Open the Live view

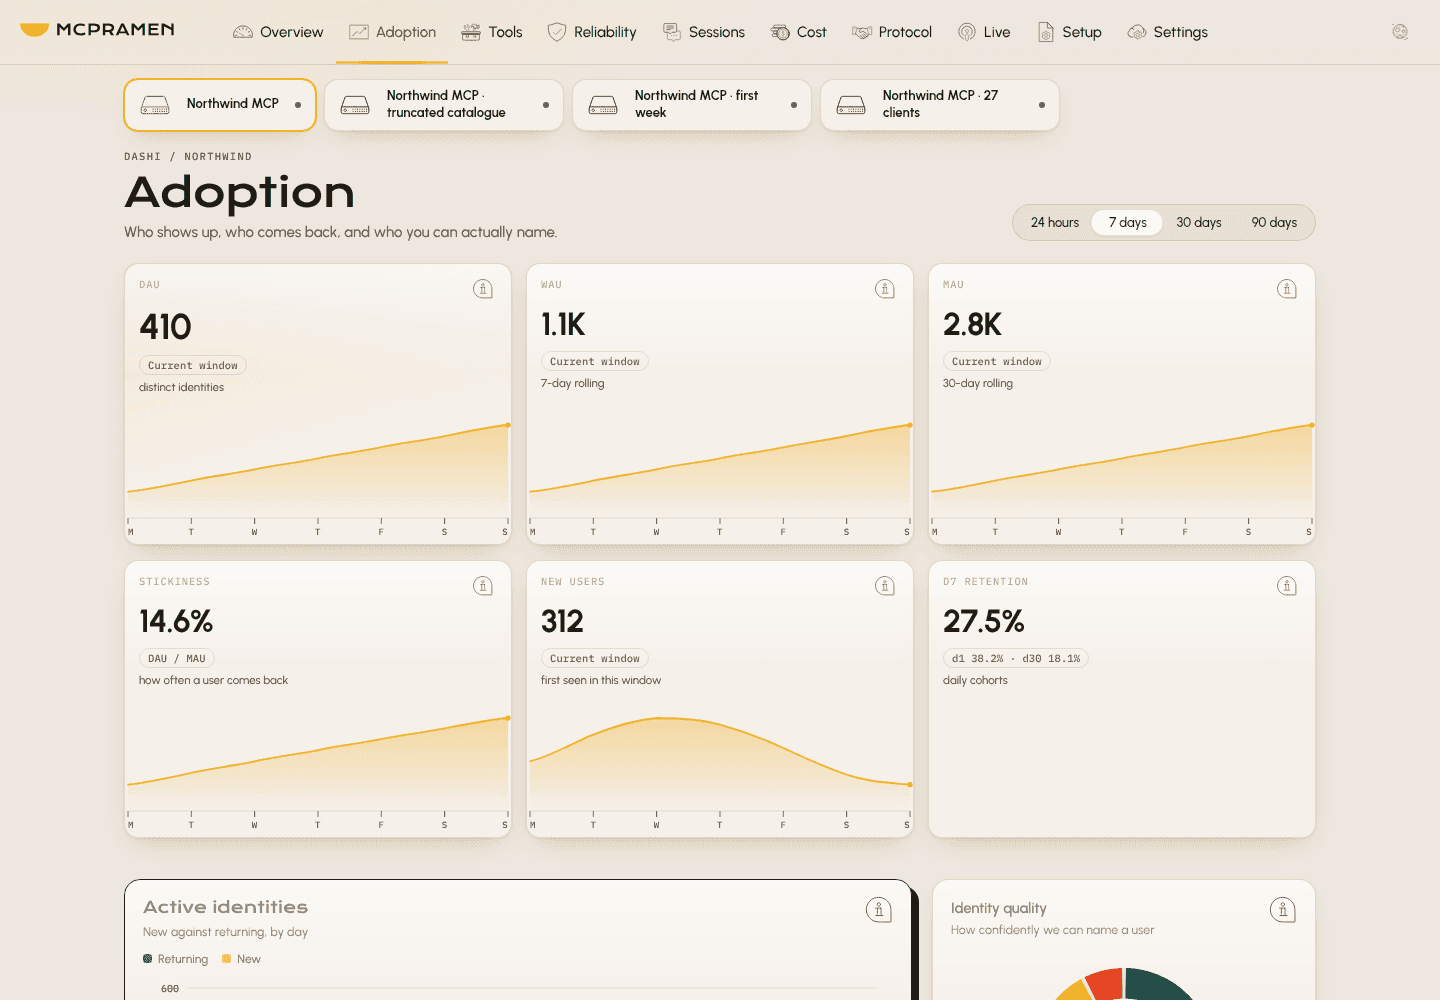(984, 32)
